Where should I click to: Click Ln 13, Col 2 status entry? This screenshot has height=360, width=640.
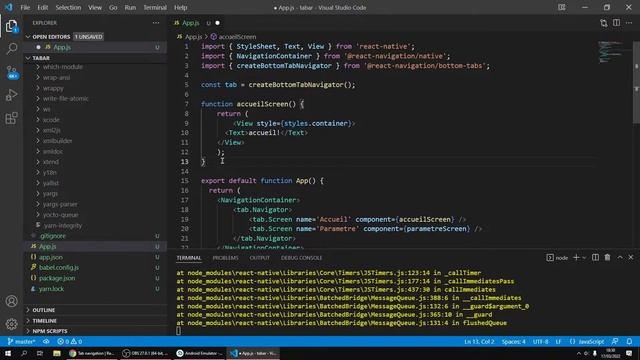click(479, 342)
